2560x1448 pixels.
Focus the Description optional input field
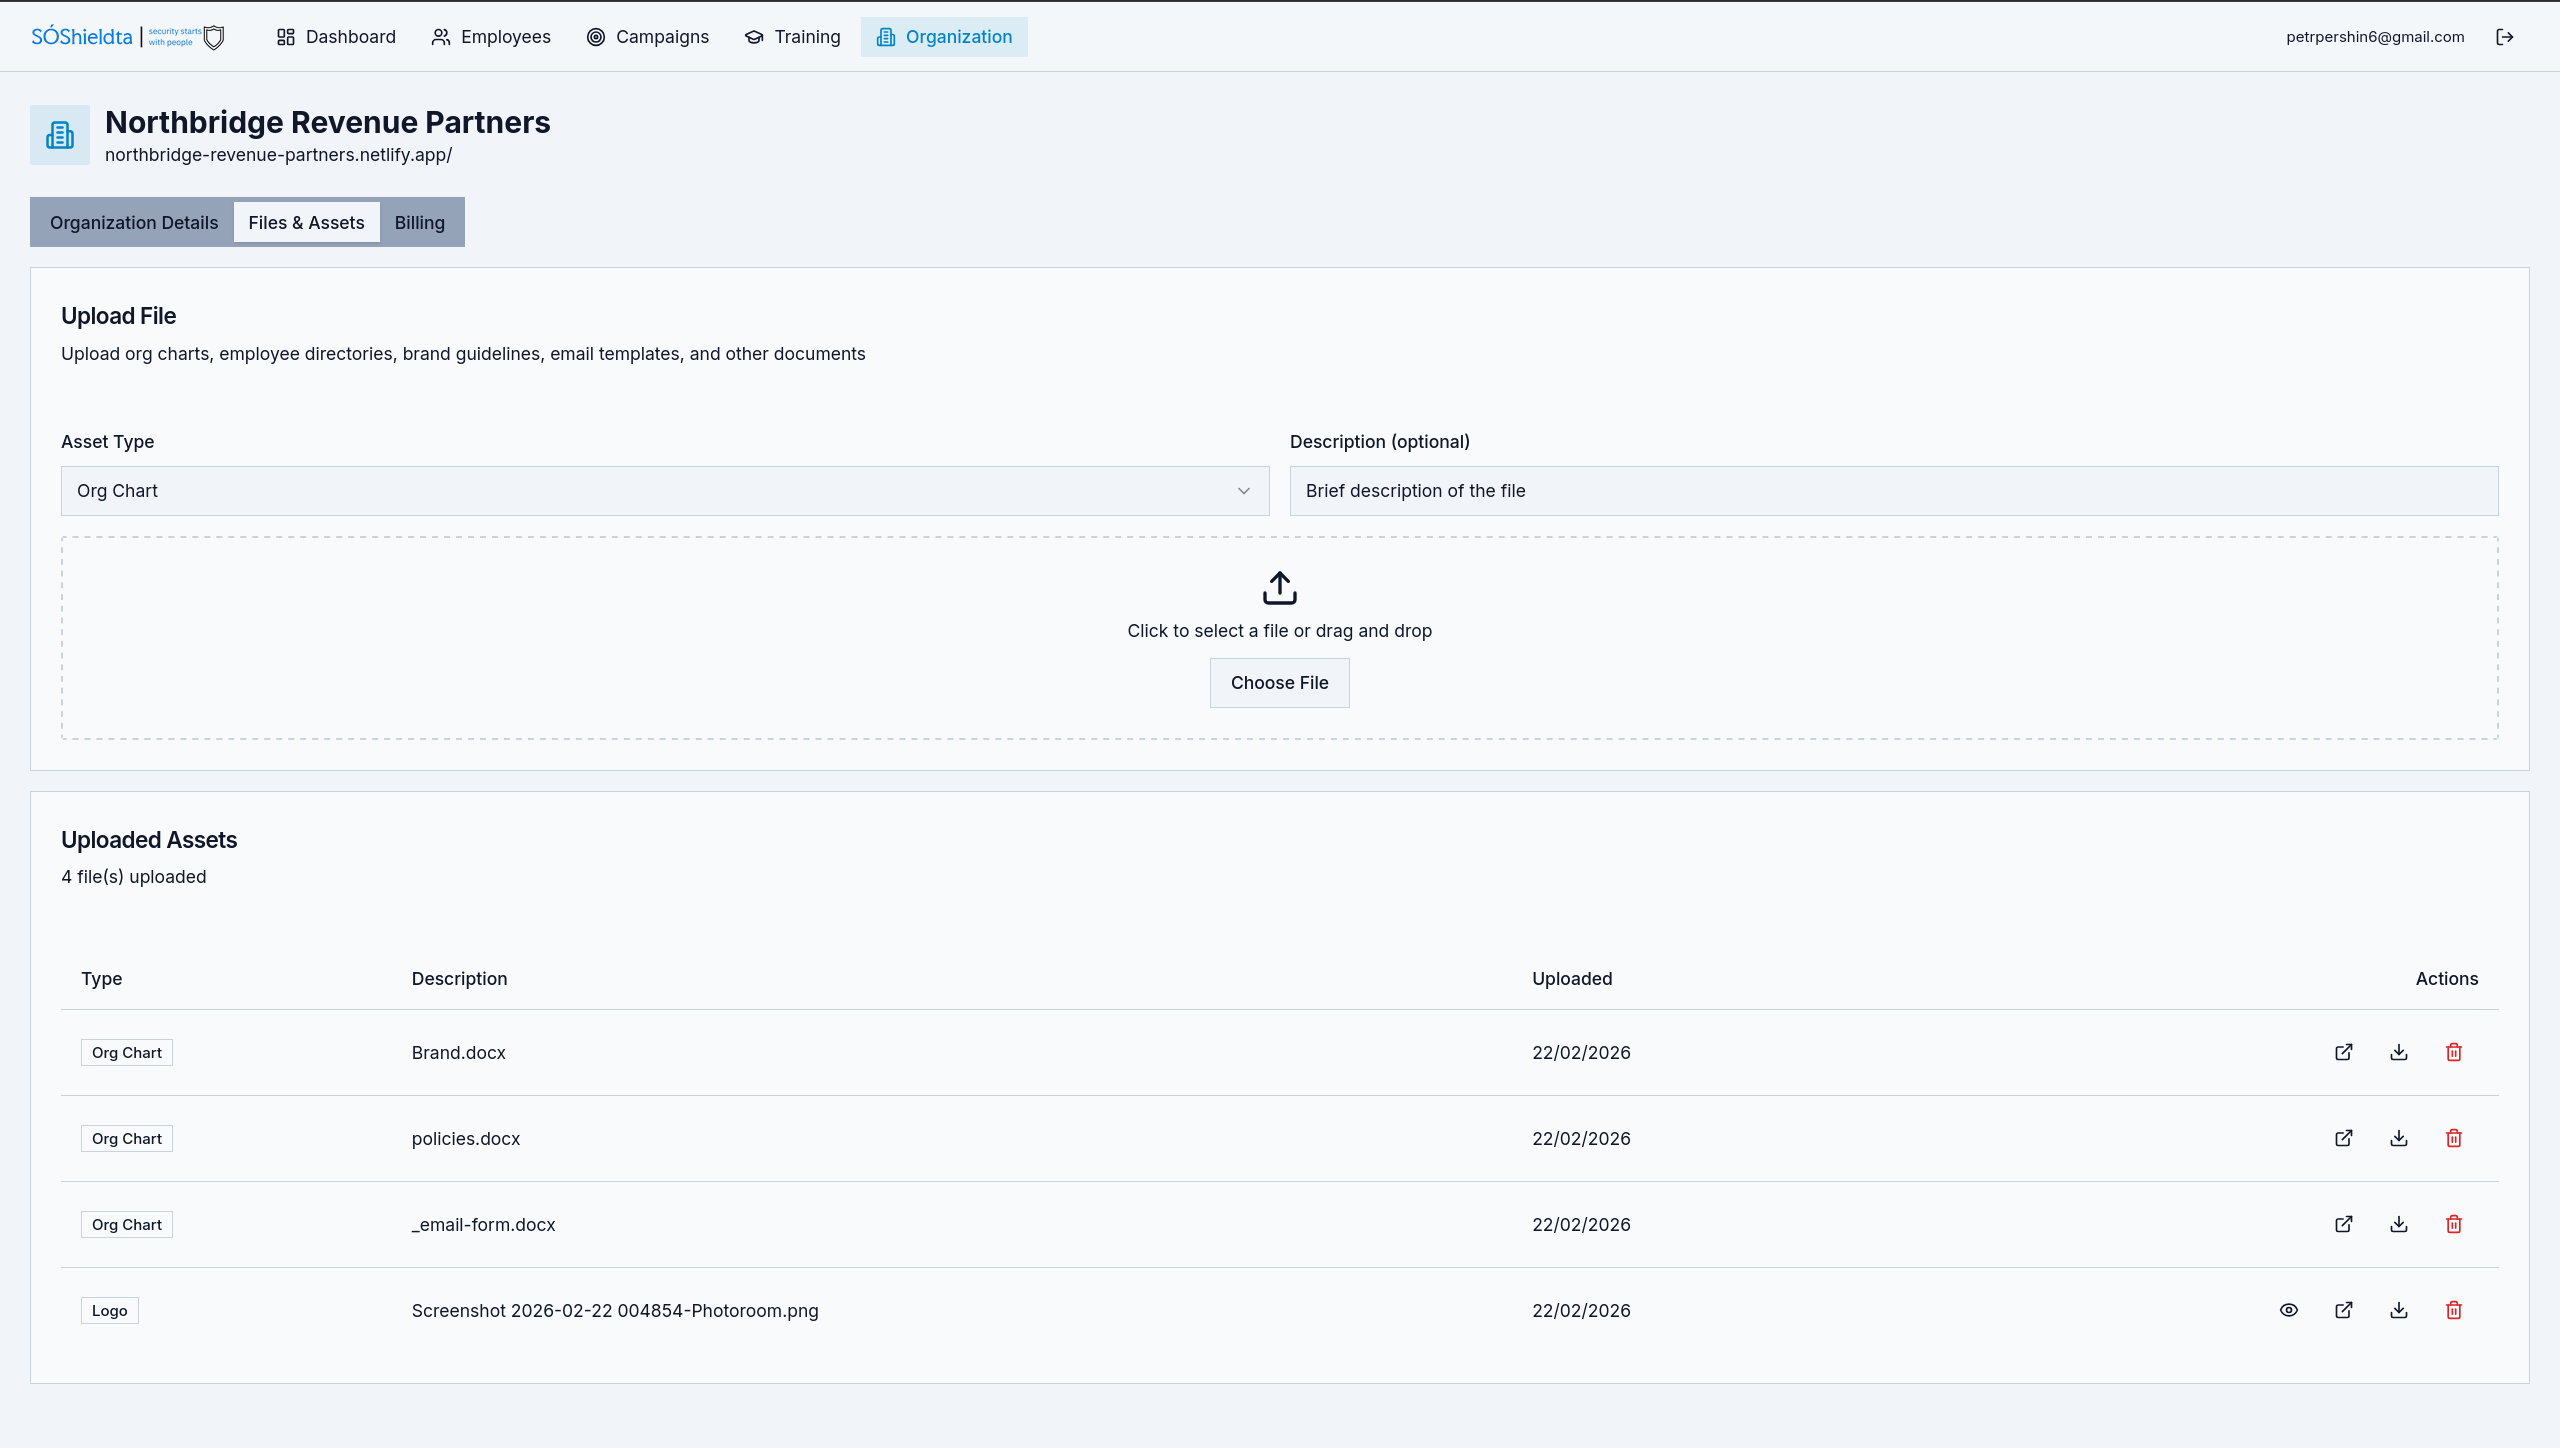click(1893, 491)
